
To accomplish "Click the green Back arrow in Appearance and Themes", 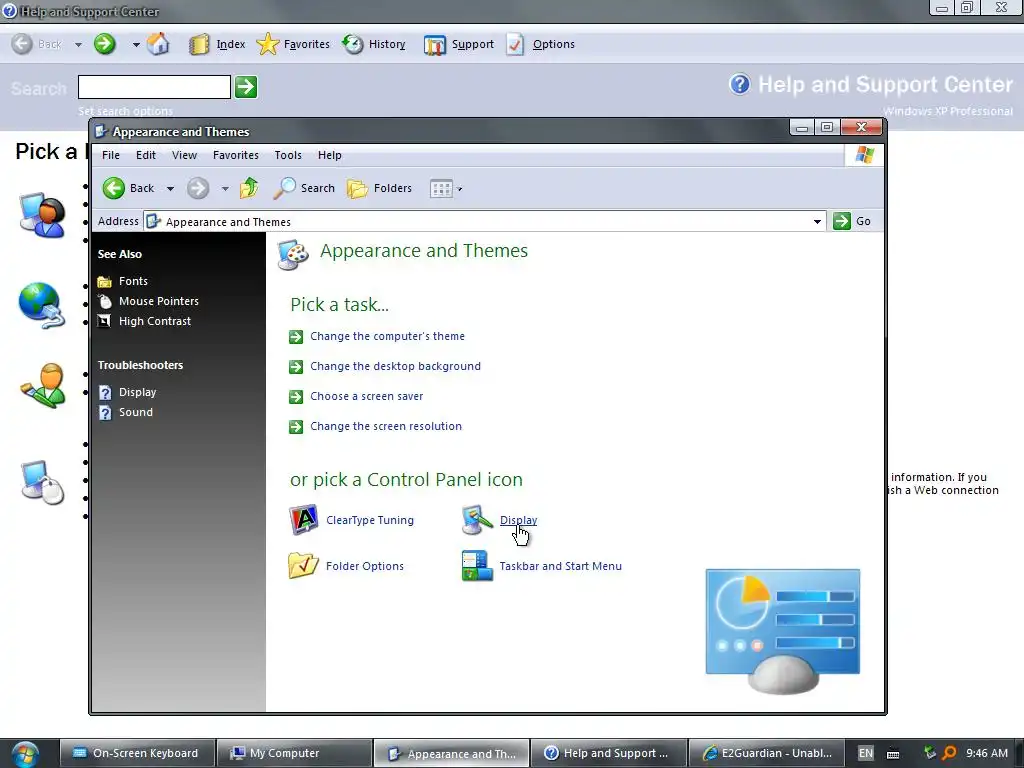I will (114, 188).
